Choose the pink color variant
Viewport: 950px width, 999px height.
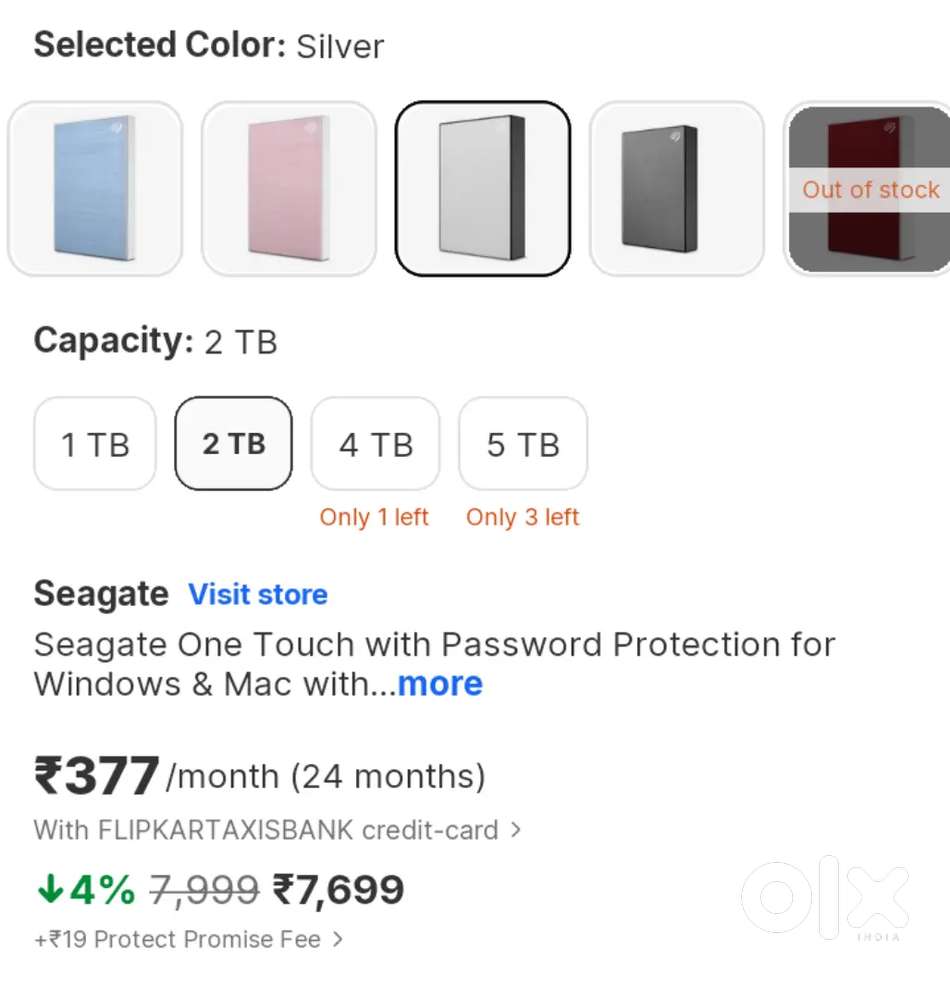pyautogui.click(x=289, y=188)
